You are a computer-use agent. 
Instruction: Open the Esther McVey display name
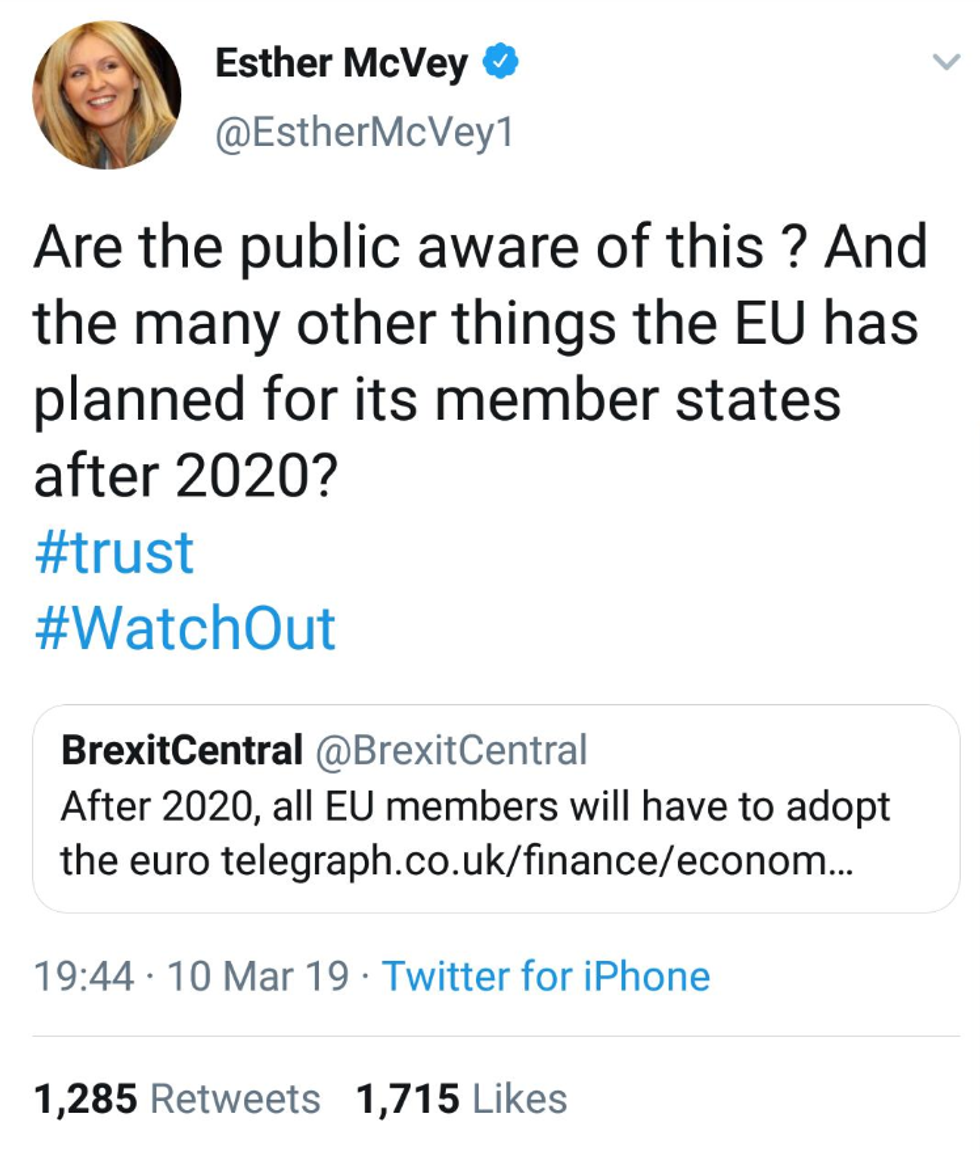[x=341, y=65]
